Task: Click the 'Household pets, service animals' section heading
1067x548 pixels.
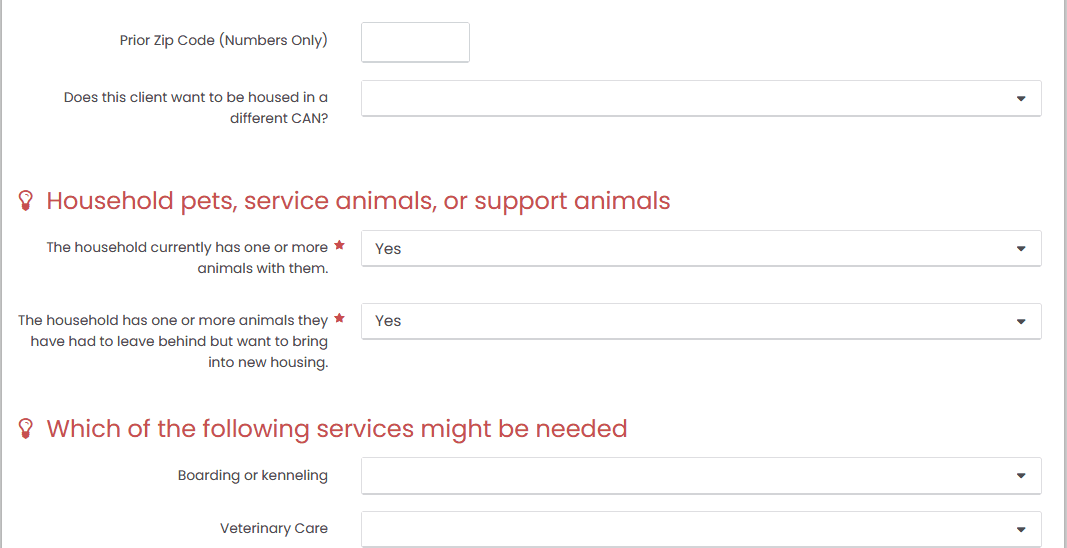Action: pyautogui.click(x=358, y=201)
